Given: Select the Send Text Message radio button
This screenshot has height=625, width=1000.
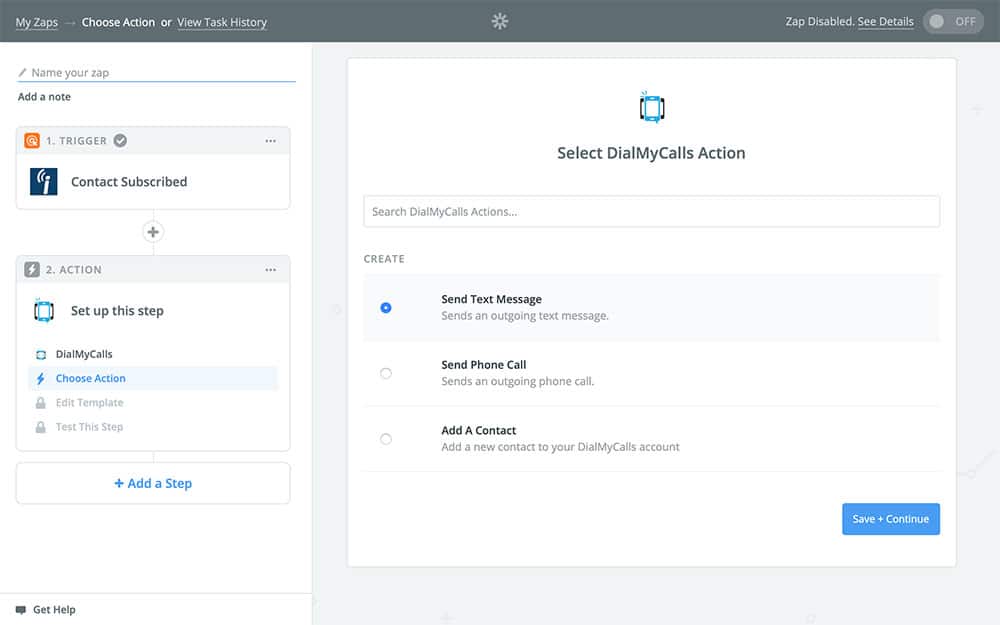Looking at the screenshot, I should 386,308.
